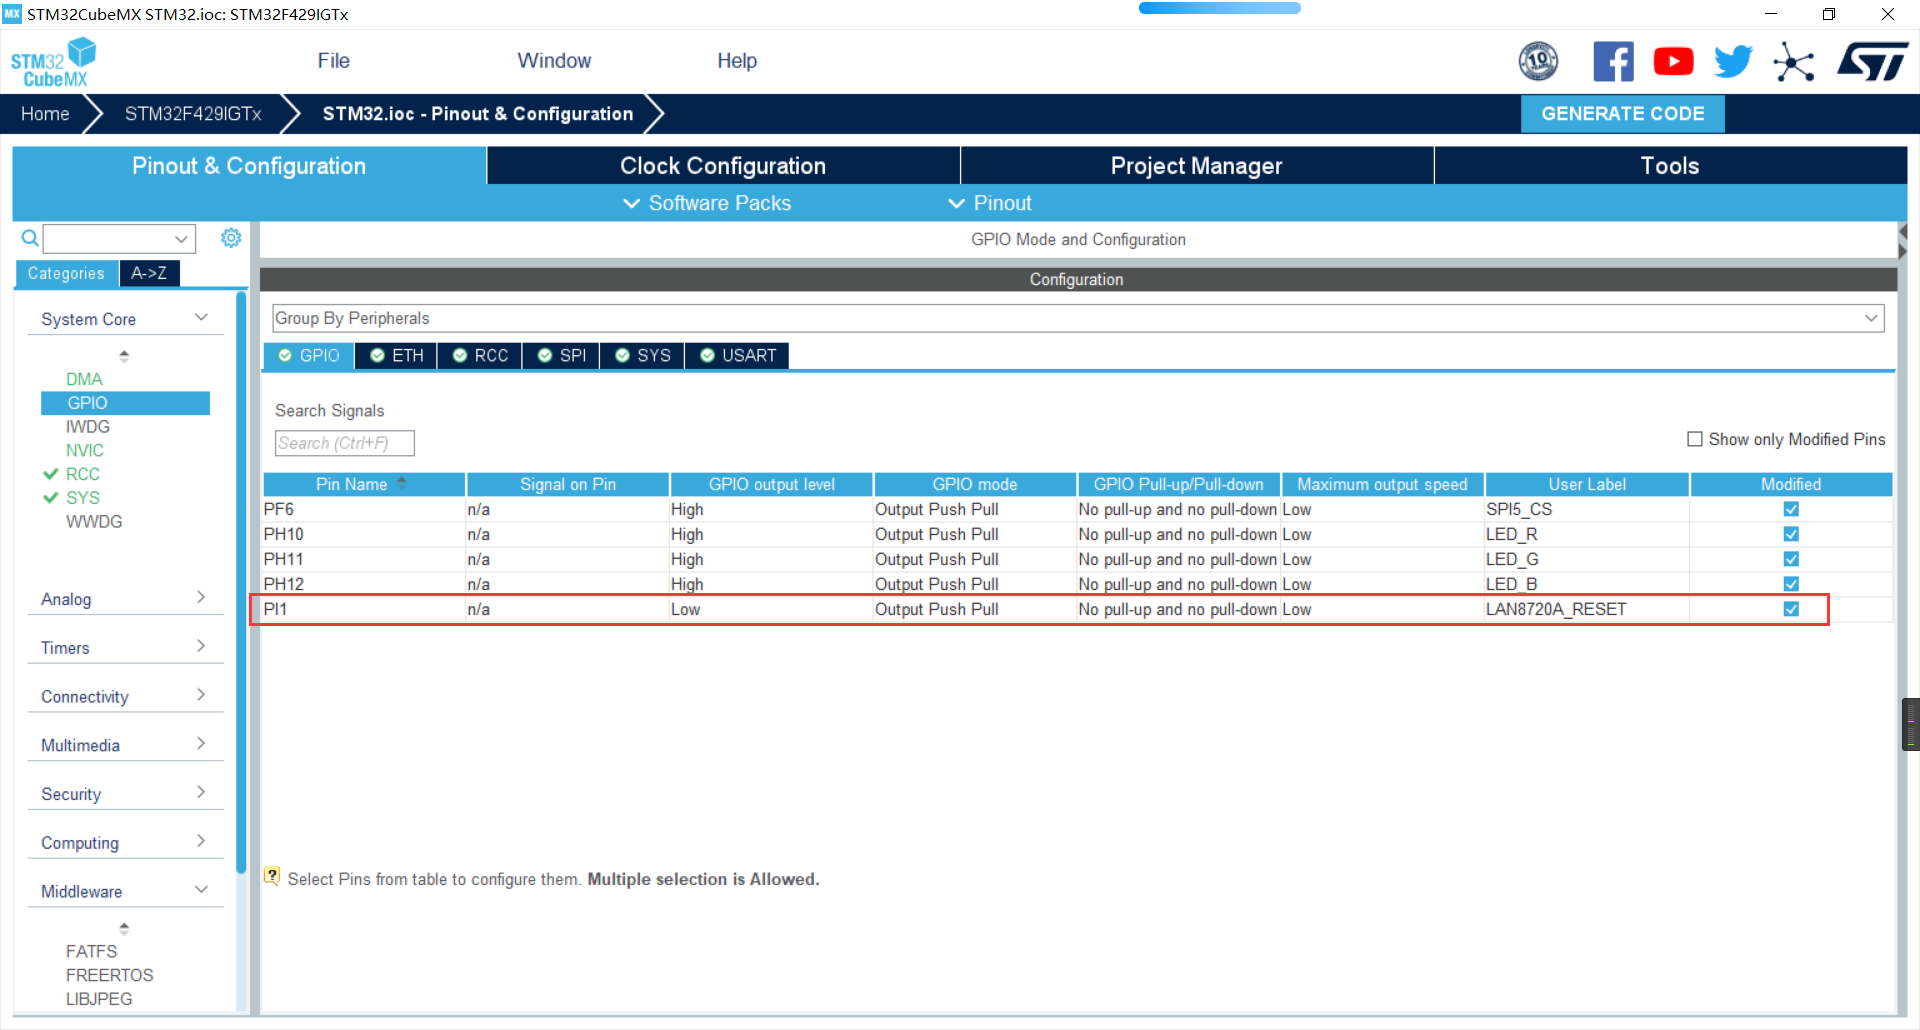Click the Search Signals input field
The height and width of the screenshot is (1030, 1920).
tap(344, 443)
